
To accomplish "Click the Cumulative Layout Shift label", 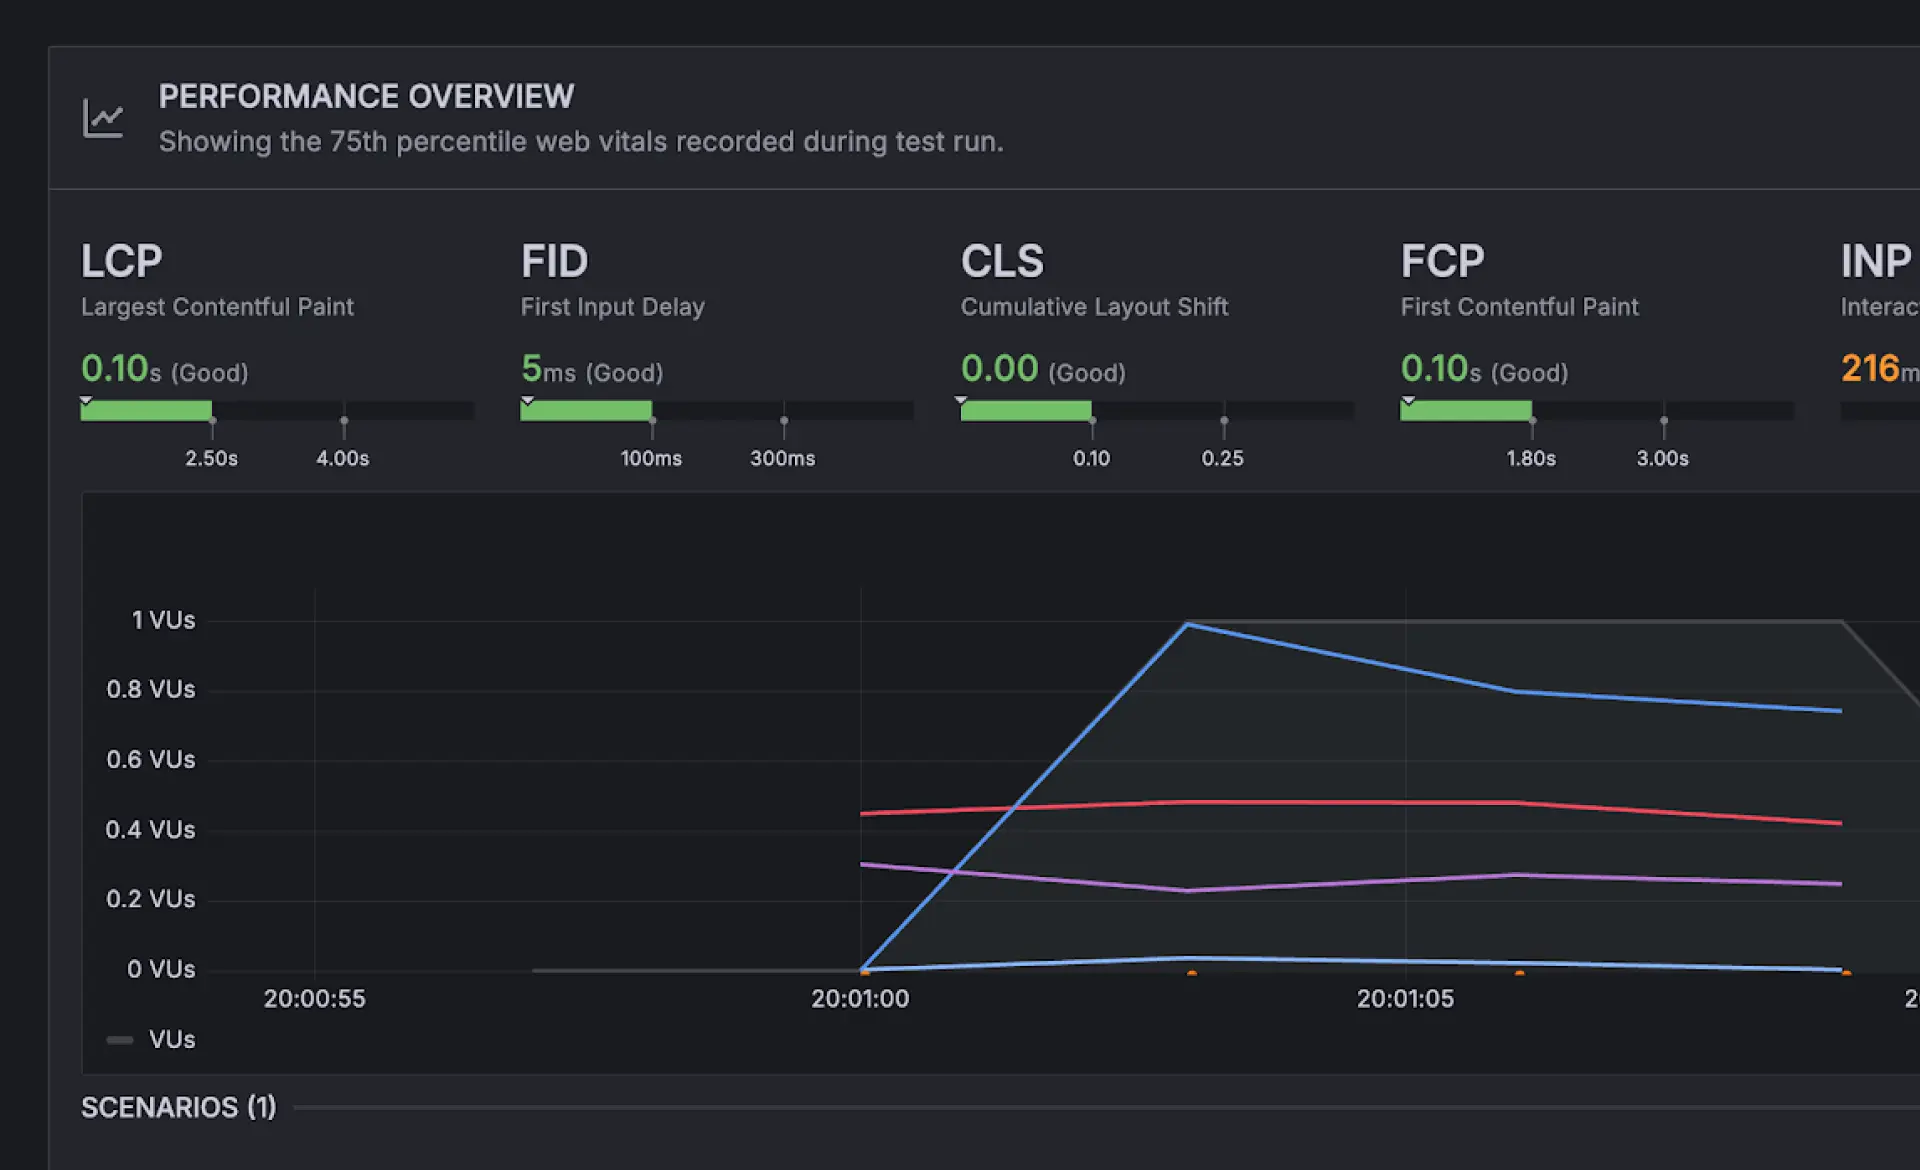I will (1094, 307).
